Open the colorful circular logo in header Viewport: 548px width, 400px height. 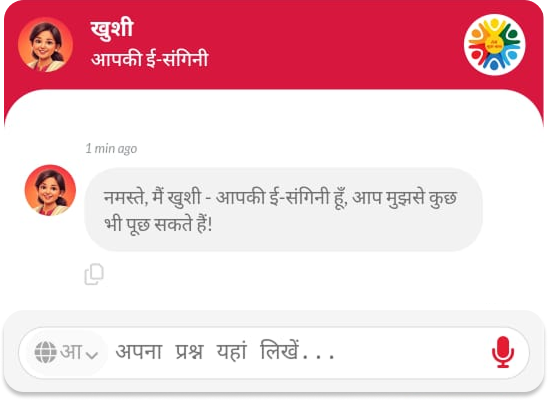tap(494, 45)
